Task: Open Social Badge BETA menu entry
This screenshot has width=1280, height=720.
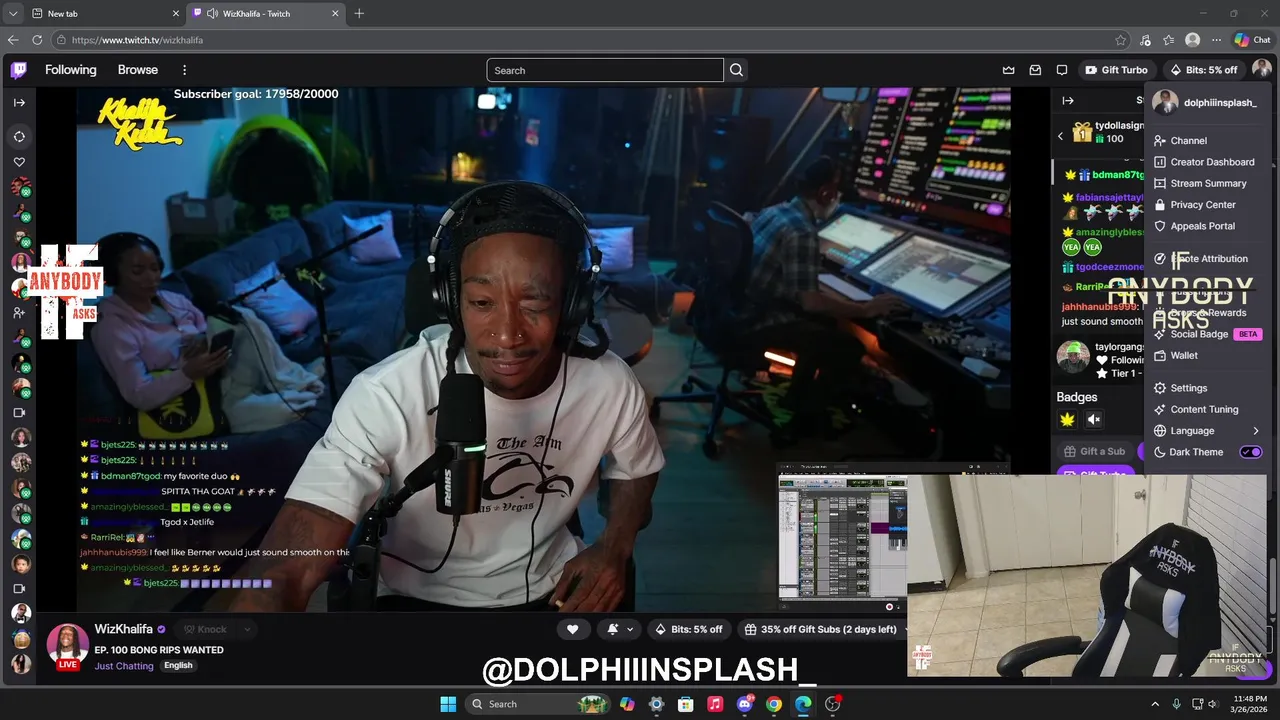Action: [x=1209, y=334]
